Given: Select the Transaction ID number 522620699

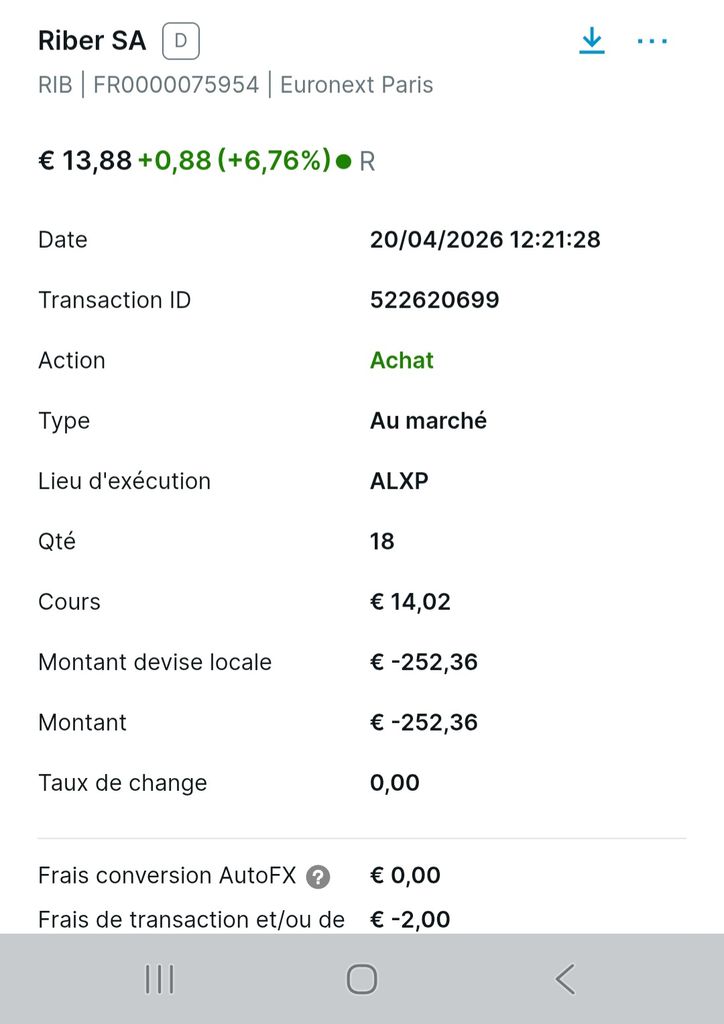Looking at the screenshot, I should click(x=434, y=300).
